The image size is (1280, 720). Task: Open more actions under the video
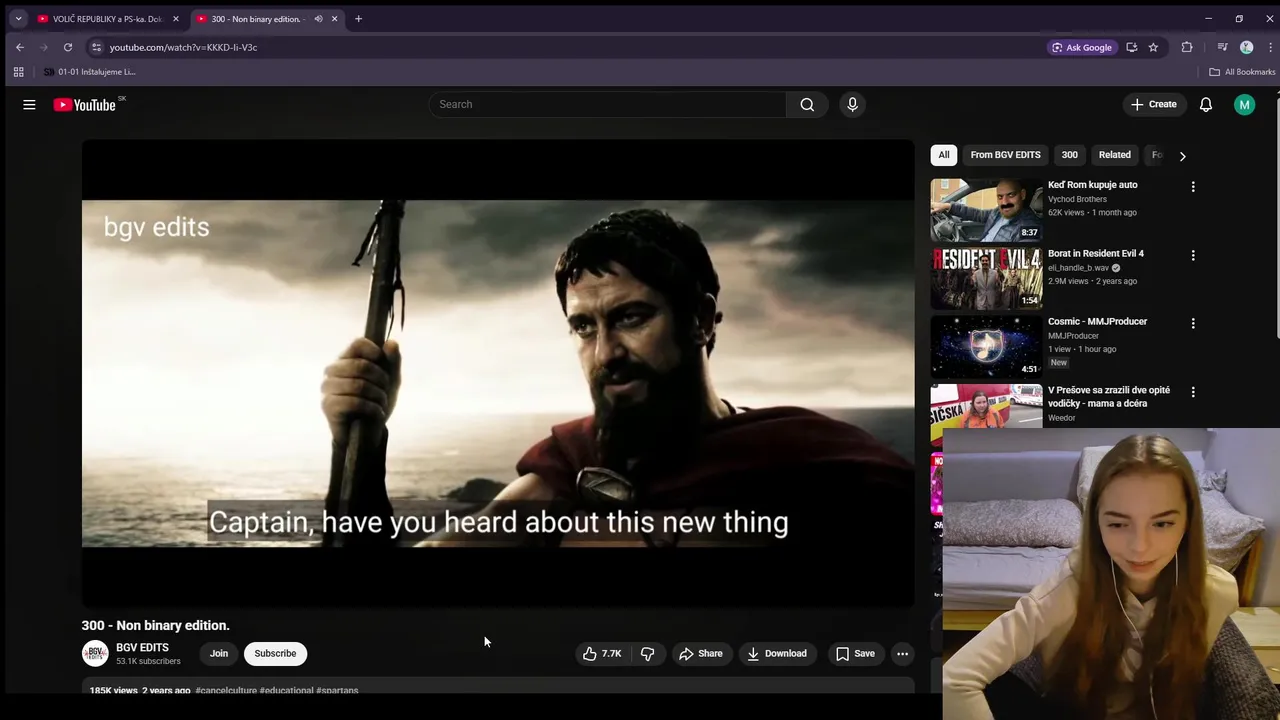pos(902,653)
